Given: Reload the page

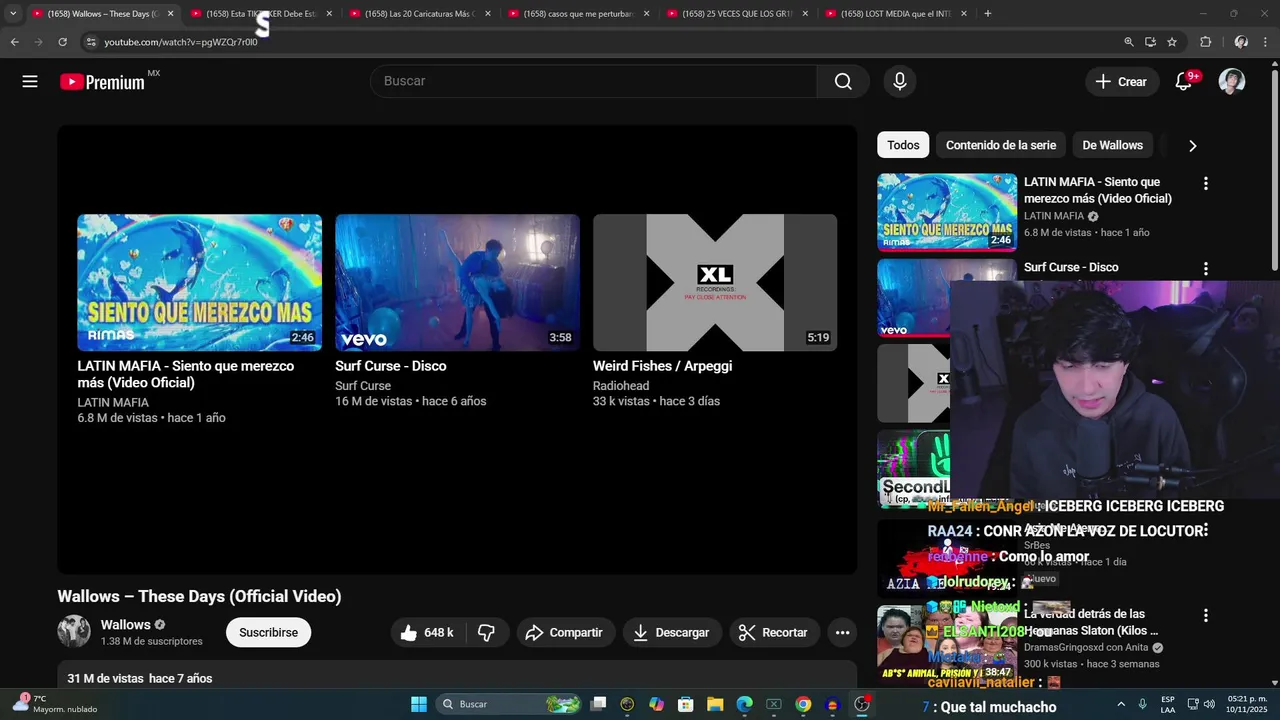Looking at the screenshot, I should click(62, 42).
